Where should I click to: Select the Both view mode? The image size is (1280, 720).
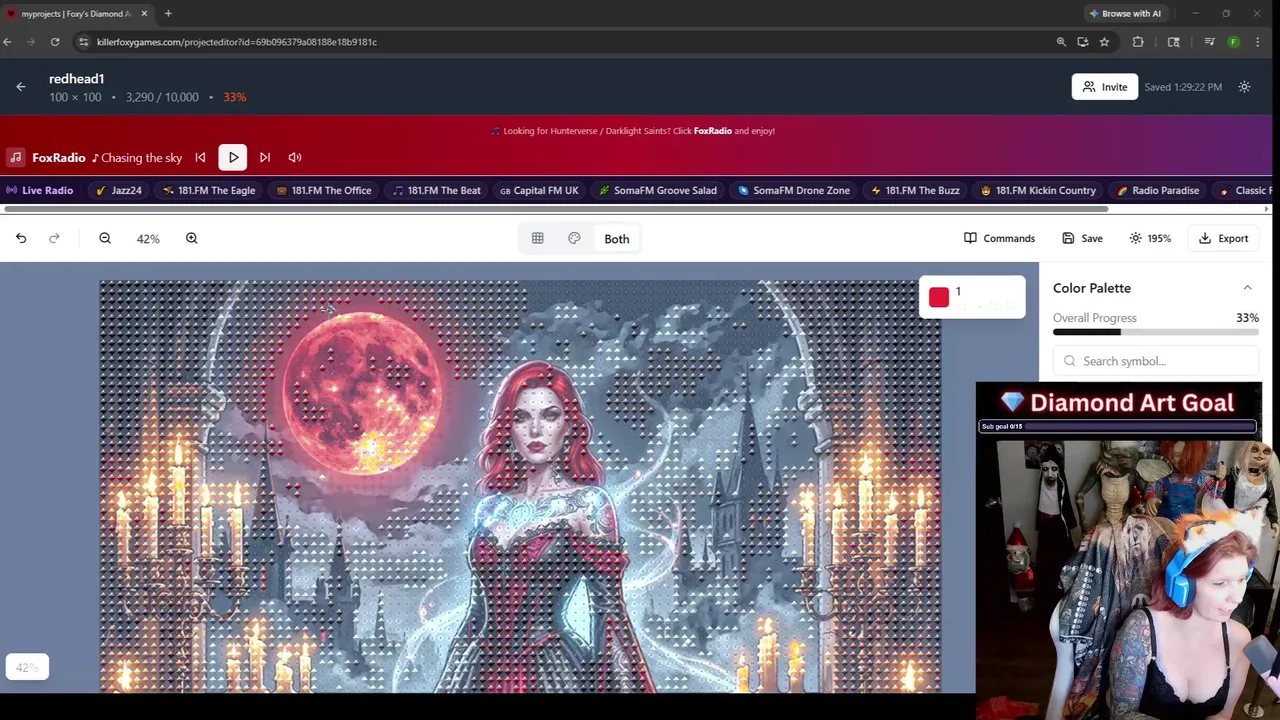(x=616, y=239)
